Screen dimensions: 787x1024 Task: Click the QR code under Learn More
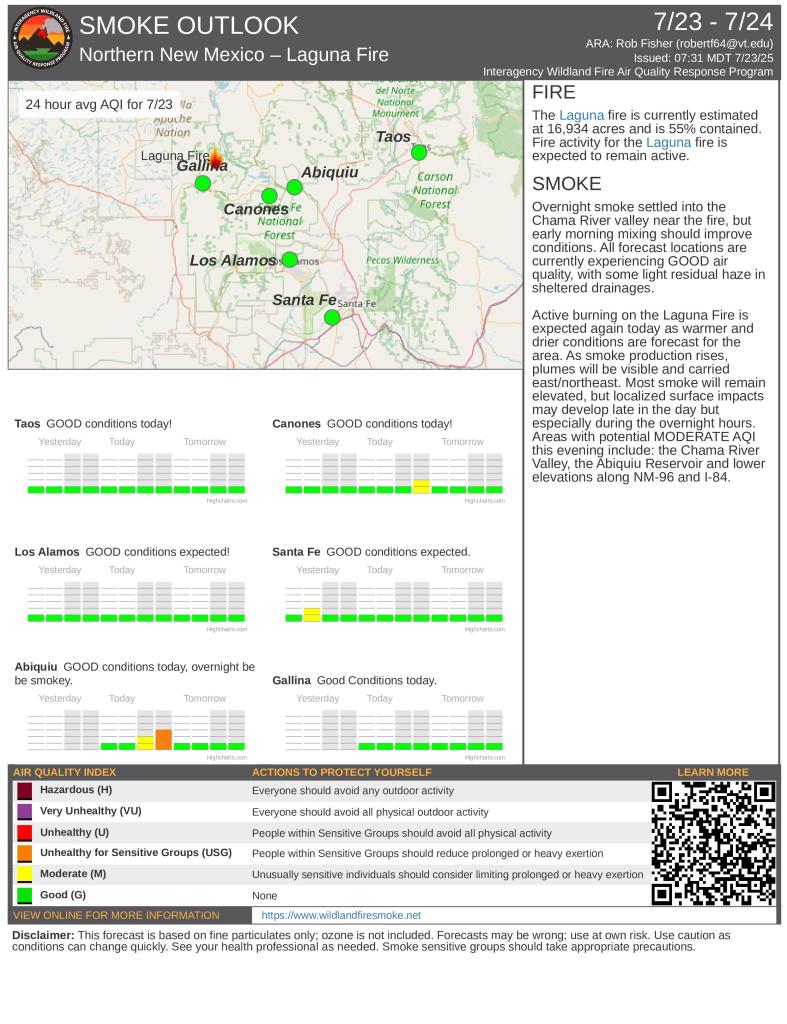coord(713,843)
